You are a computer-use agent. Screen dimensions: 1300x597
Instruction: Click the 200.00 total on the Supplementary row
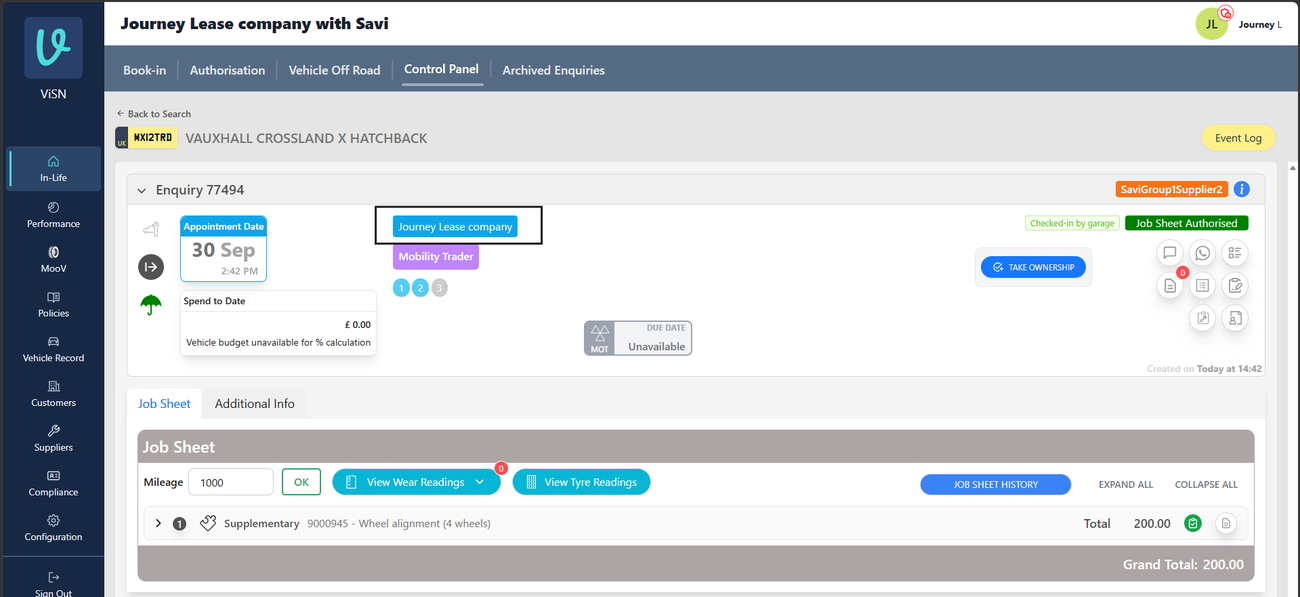[1152, 523]
